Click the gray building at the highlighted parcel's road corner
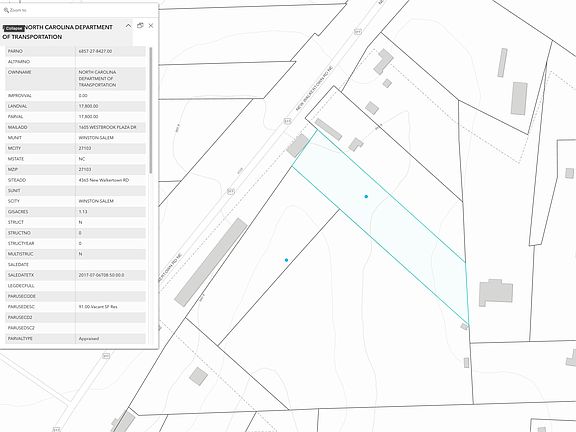Image resolution: width=576 pixels, height=432 pixels. point(297,145)
